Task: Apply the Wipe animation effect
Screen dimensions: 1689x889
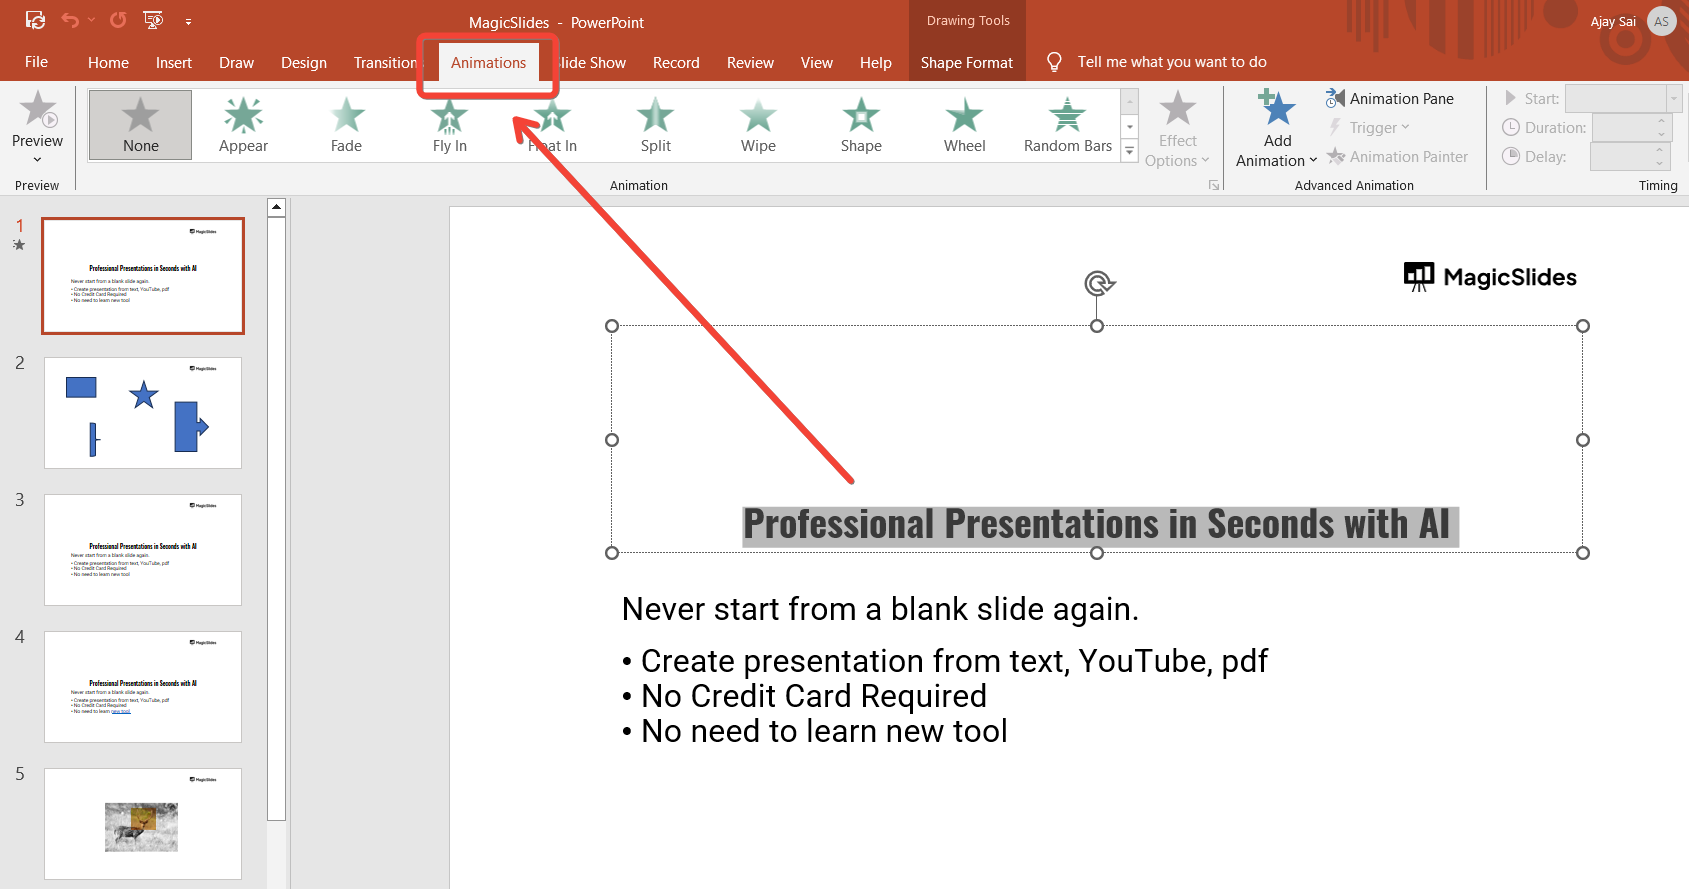Action: (758, 125)
